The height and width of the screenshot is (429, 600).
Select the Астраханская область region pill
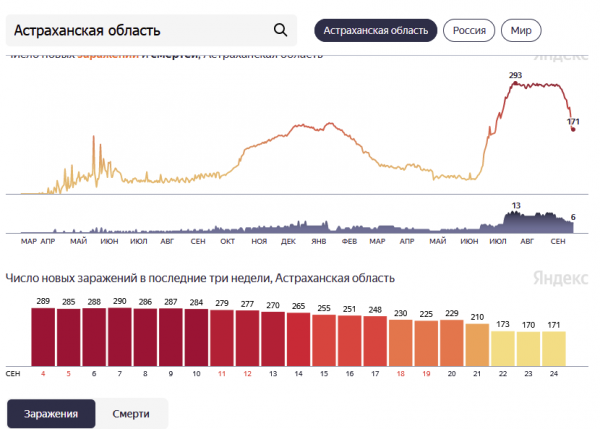375,30
